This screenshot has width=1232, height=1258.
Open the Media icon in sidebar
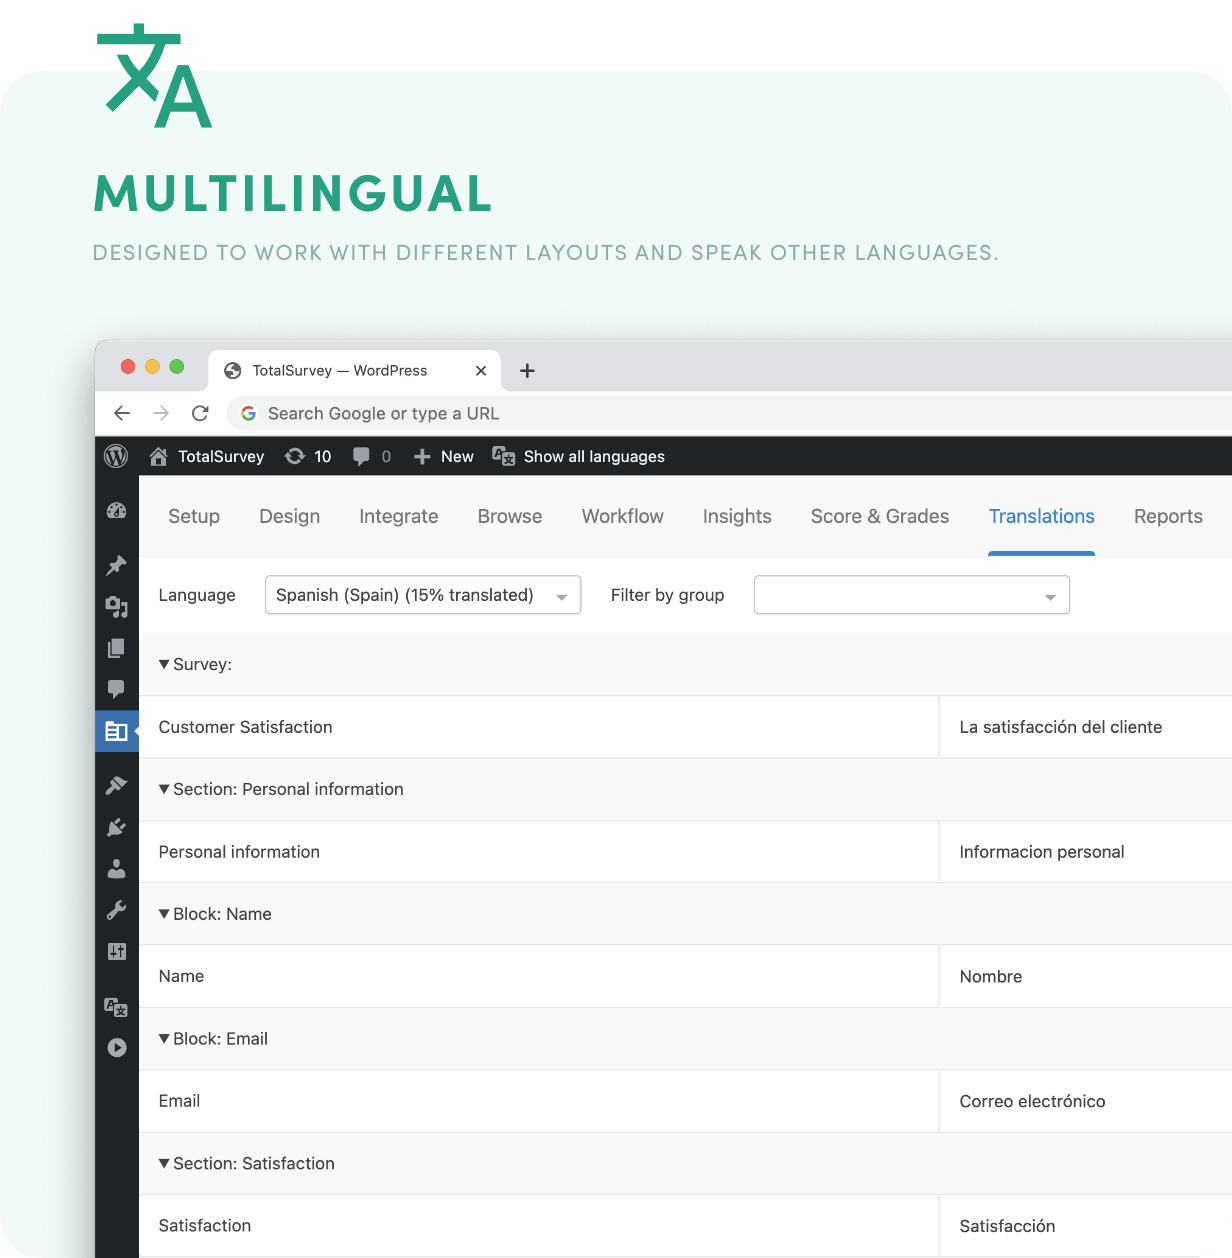[116, 607]
